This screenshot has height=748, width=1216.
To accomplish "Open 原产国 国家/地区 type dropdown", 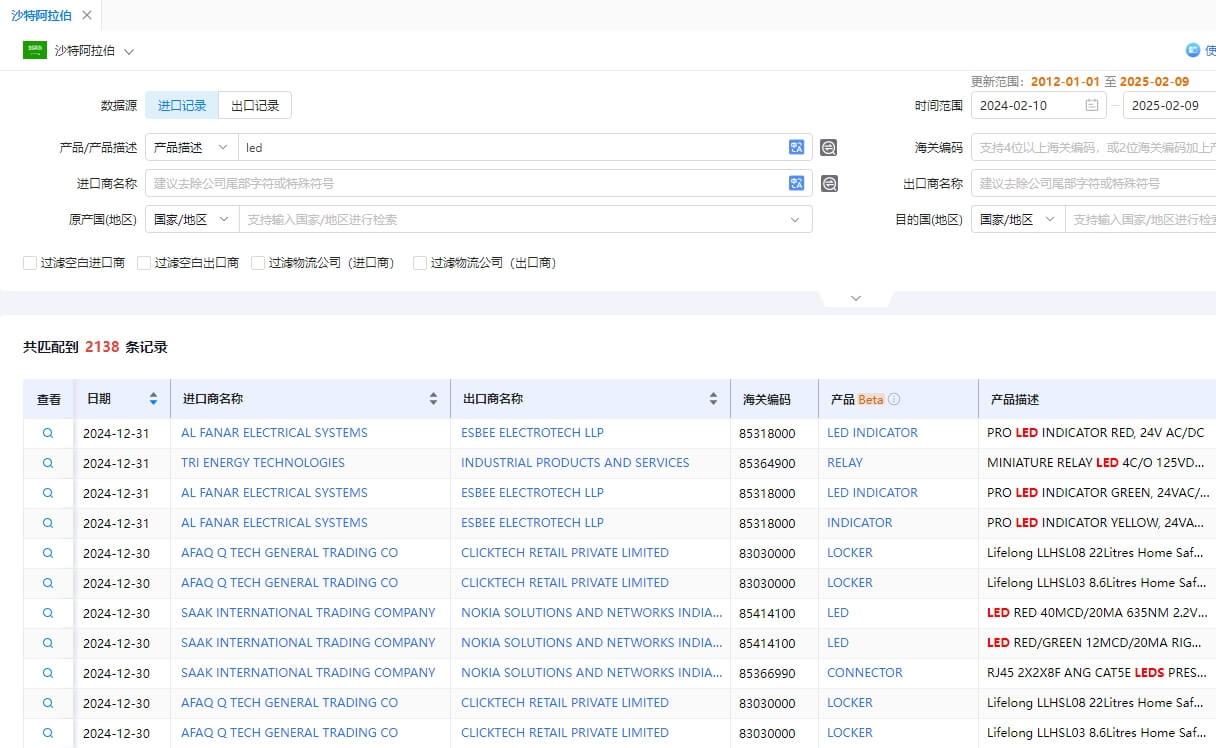I will tap(192, 219).
